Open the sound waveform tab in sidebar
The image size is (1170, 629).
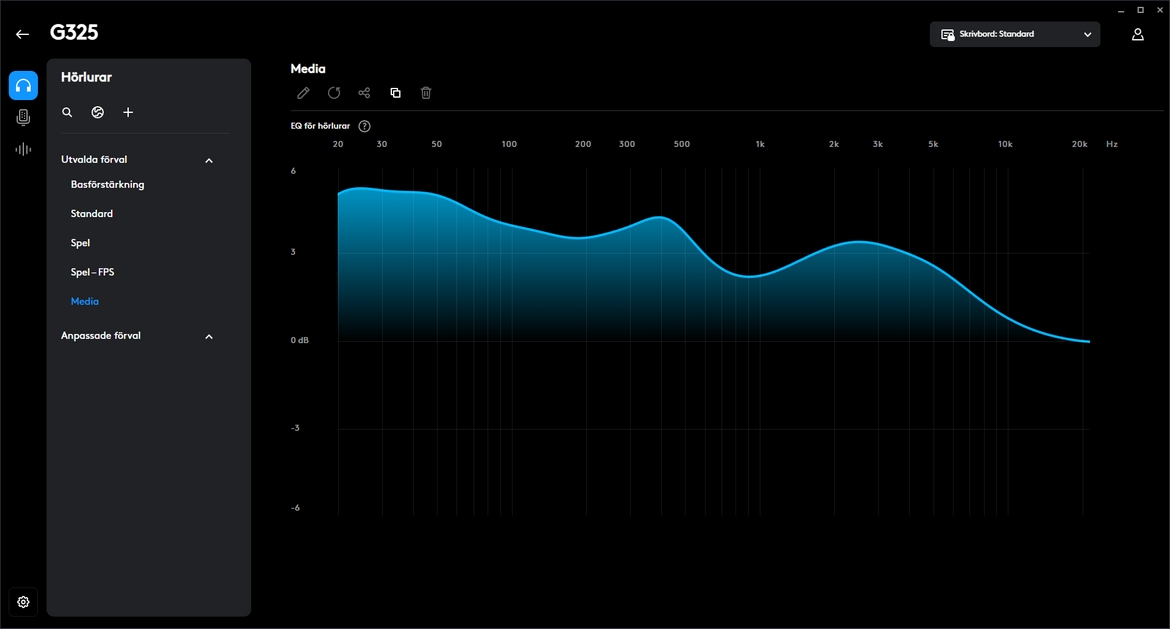click(23, 150)
